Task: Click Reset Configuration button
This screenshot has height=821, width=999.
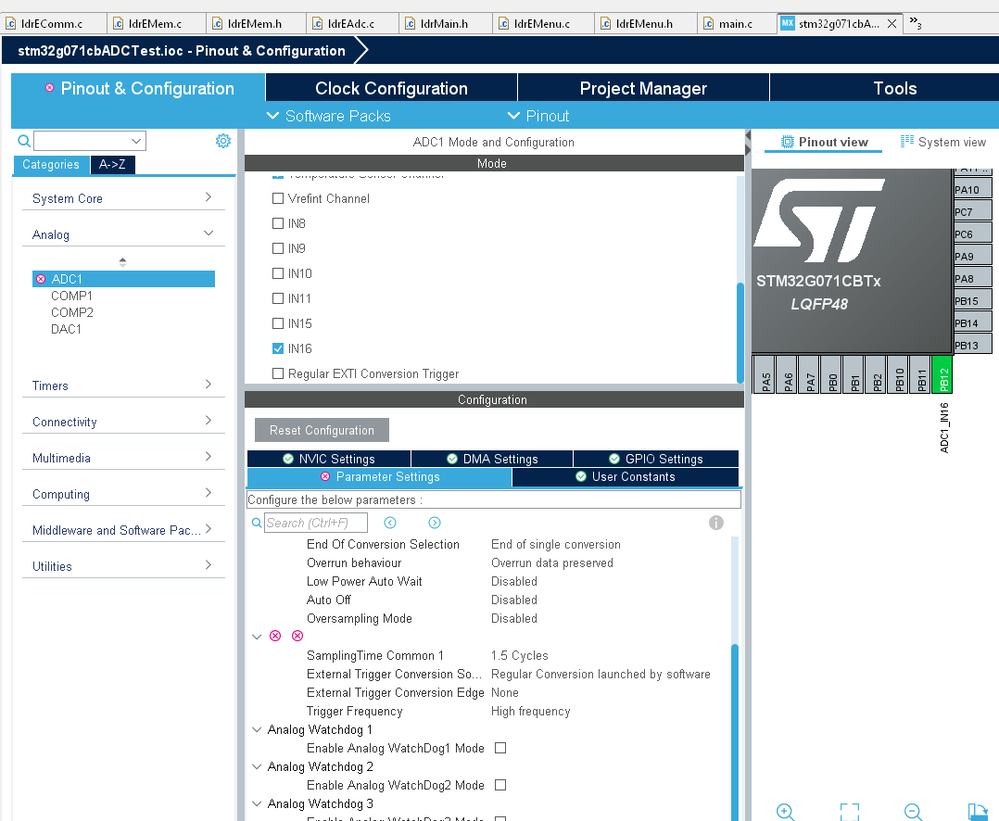Action: (322, 430)
